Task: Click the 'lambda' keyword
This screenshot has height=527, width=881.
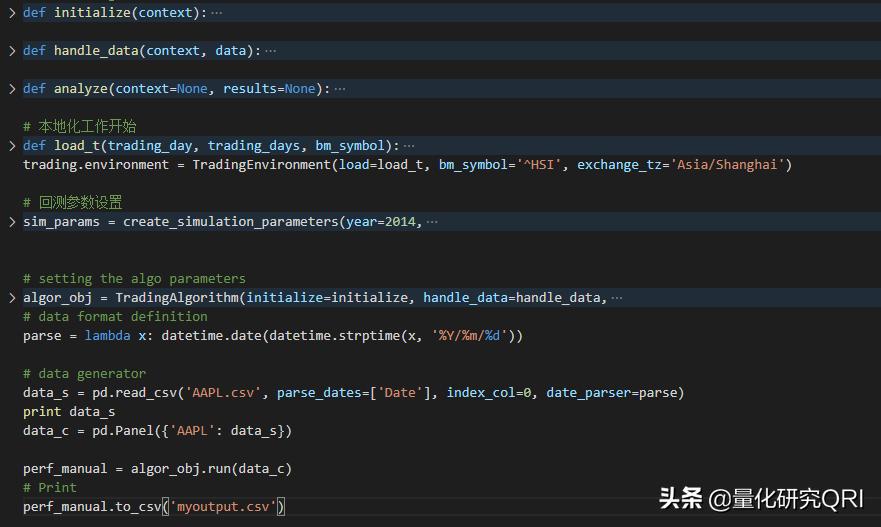Action: (x=107, y=335)
